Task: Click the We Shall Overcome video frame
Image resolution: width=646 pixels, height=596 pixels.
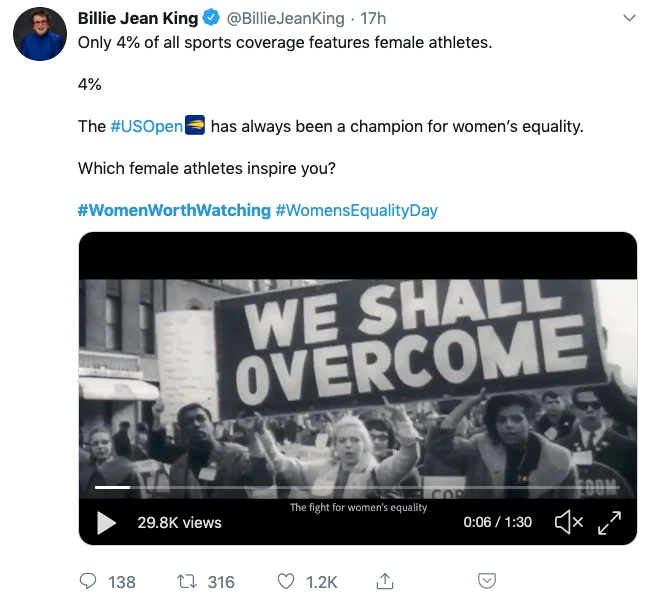Action: 357,380
